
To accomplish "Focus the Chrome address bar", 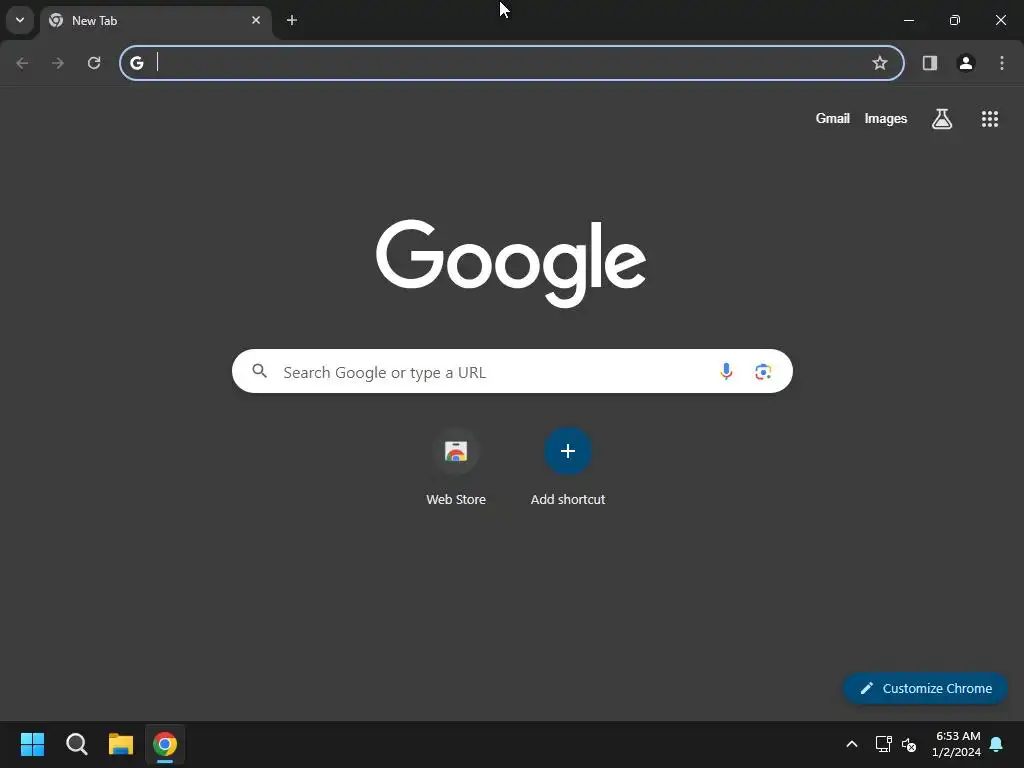I will (511, 63).
